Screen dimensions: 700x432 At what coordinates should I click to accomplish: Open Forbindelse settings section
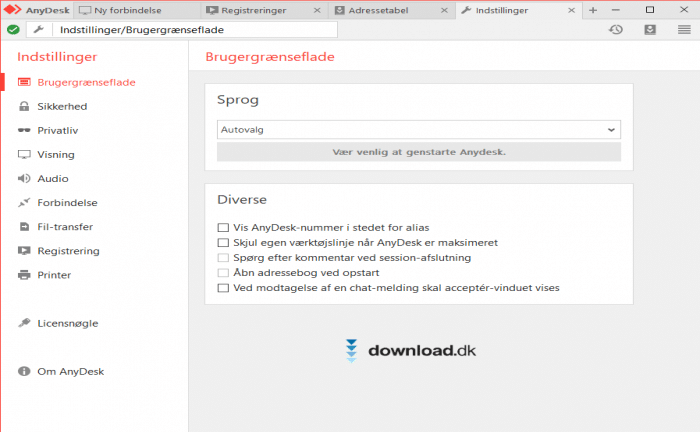click(67, 203)
